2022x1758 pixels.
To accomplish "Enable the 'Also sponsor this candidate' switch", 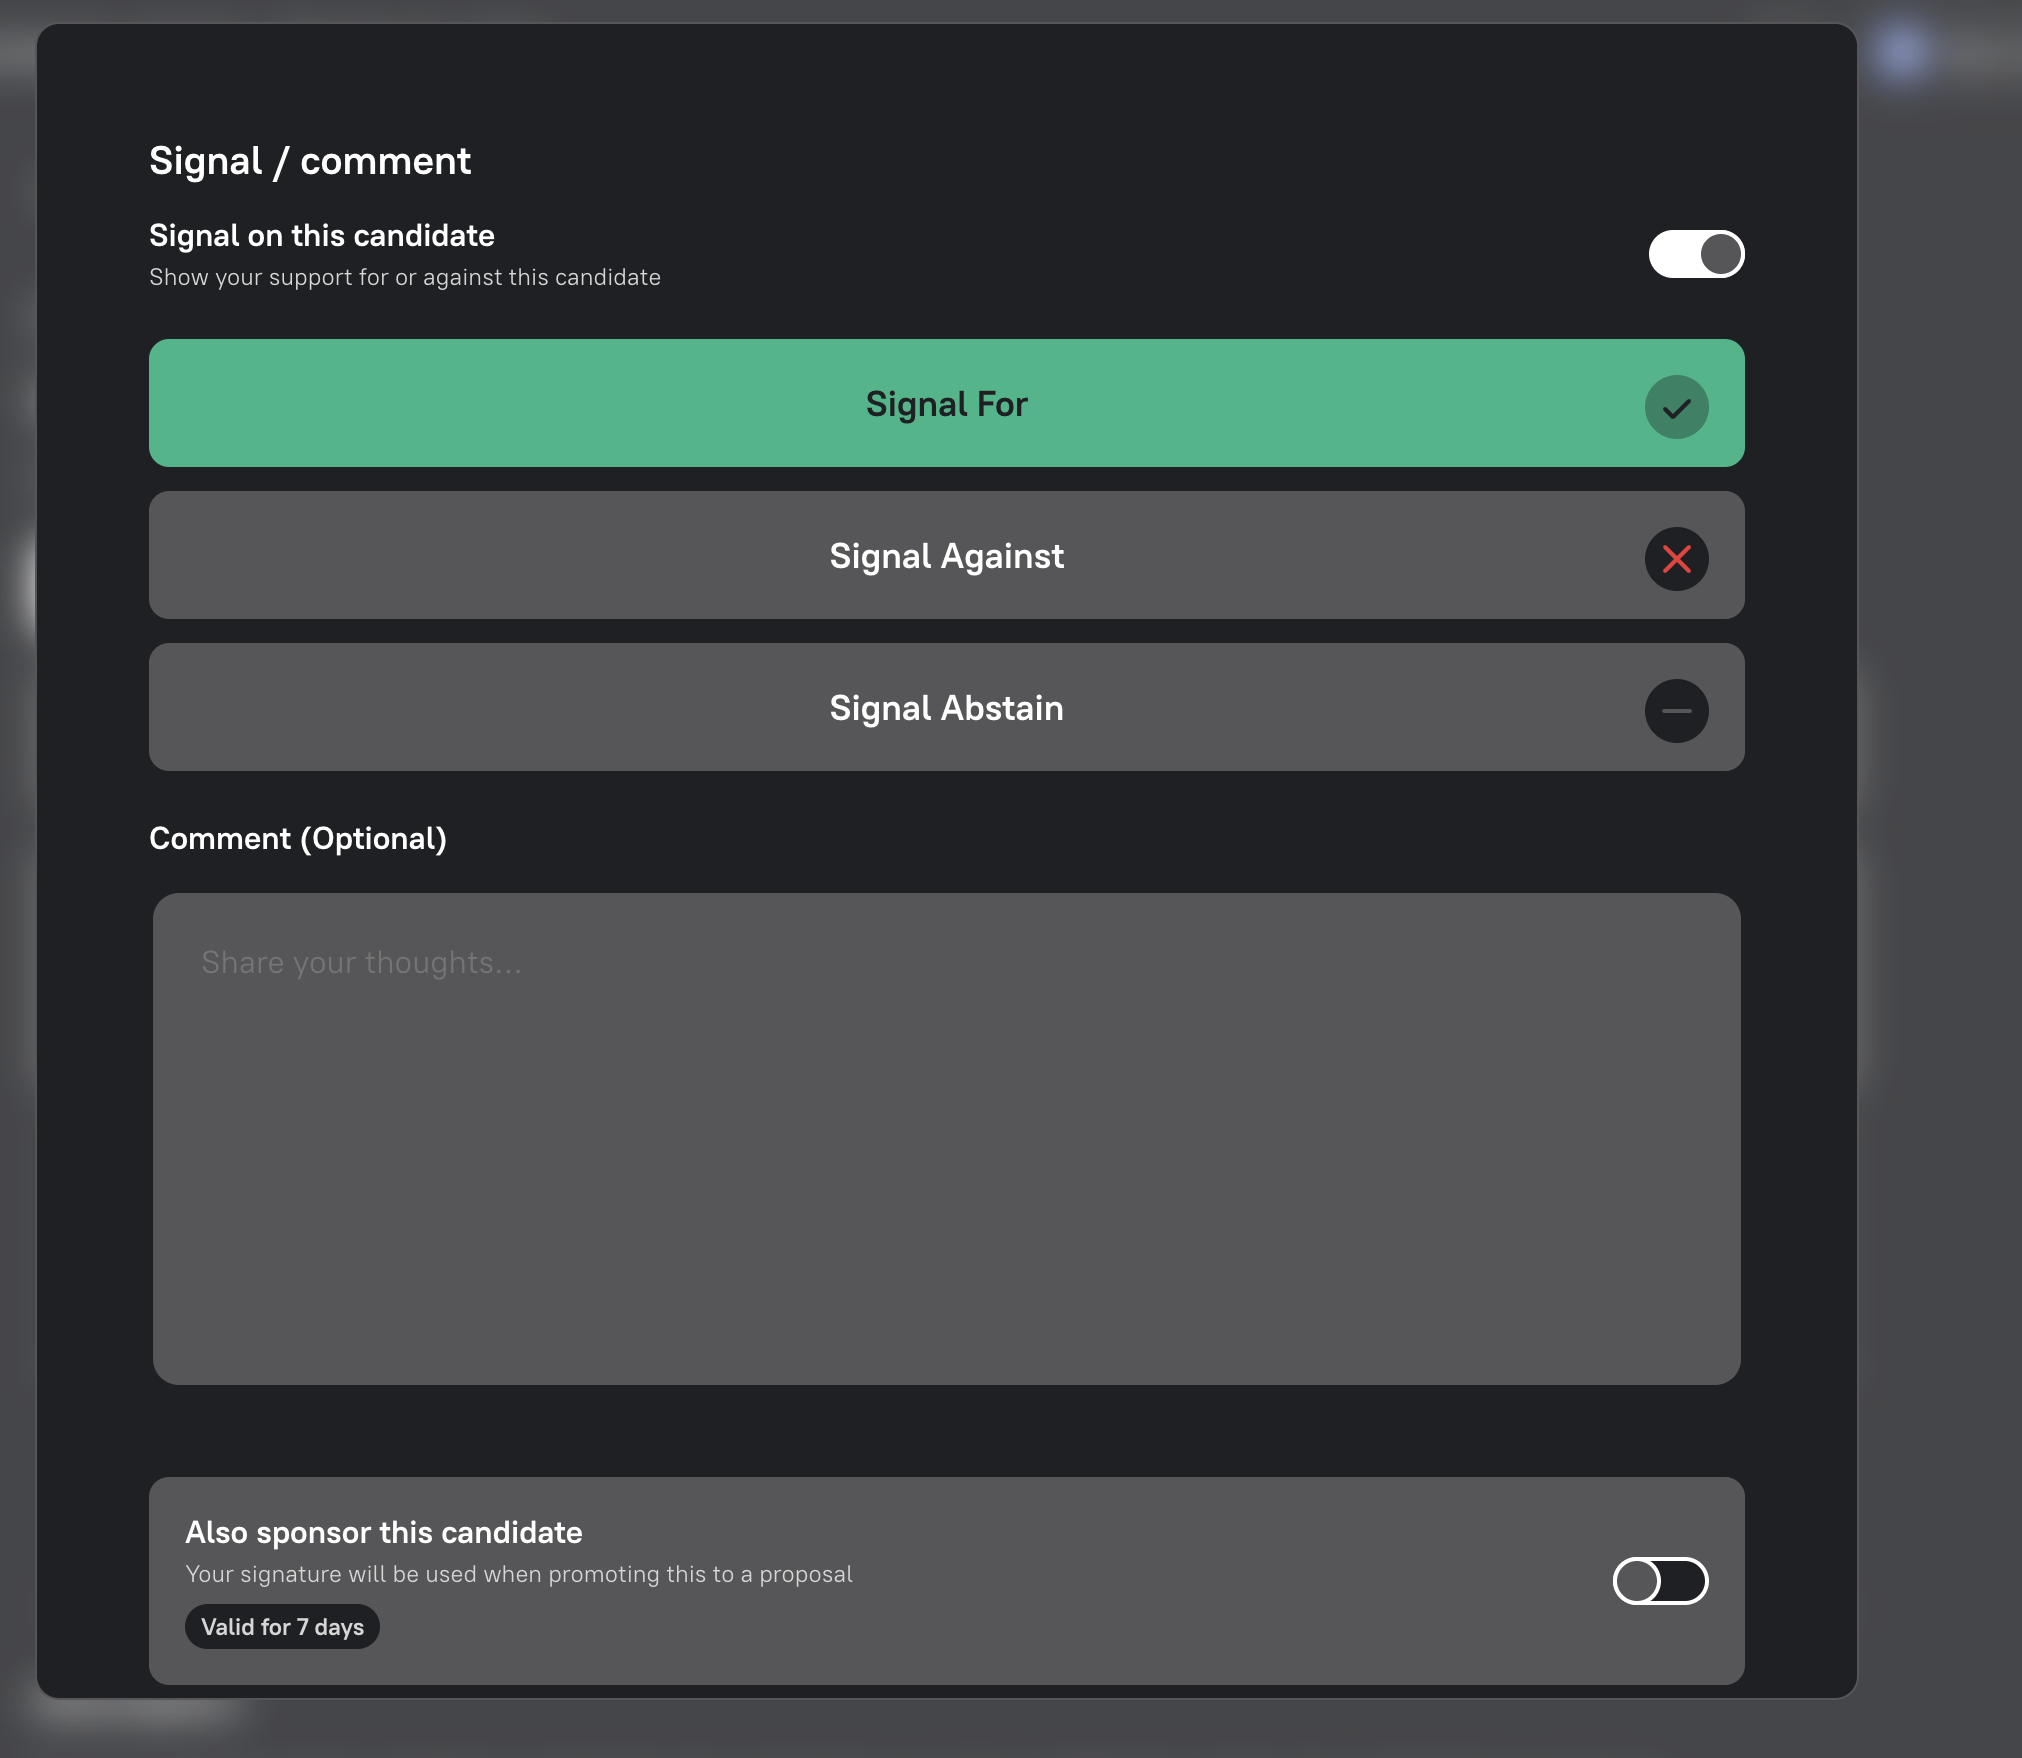I will coord(1660,1581).
